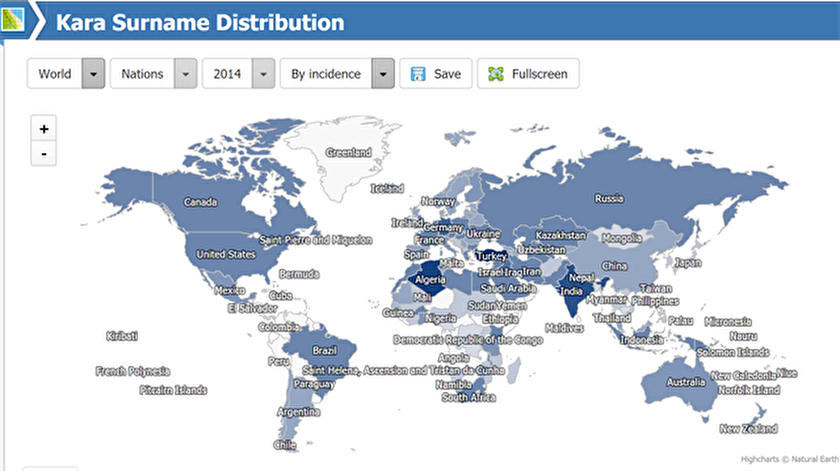Viewport: 840px width, 471px height.
Task: Select the Paraguay label
Action: point(314,384)
